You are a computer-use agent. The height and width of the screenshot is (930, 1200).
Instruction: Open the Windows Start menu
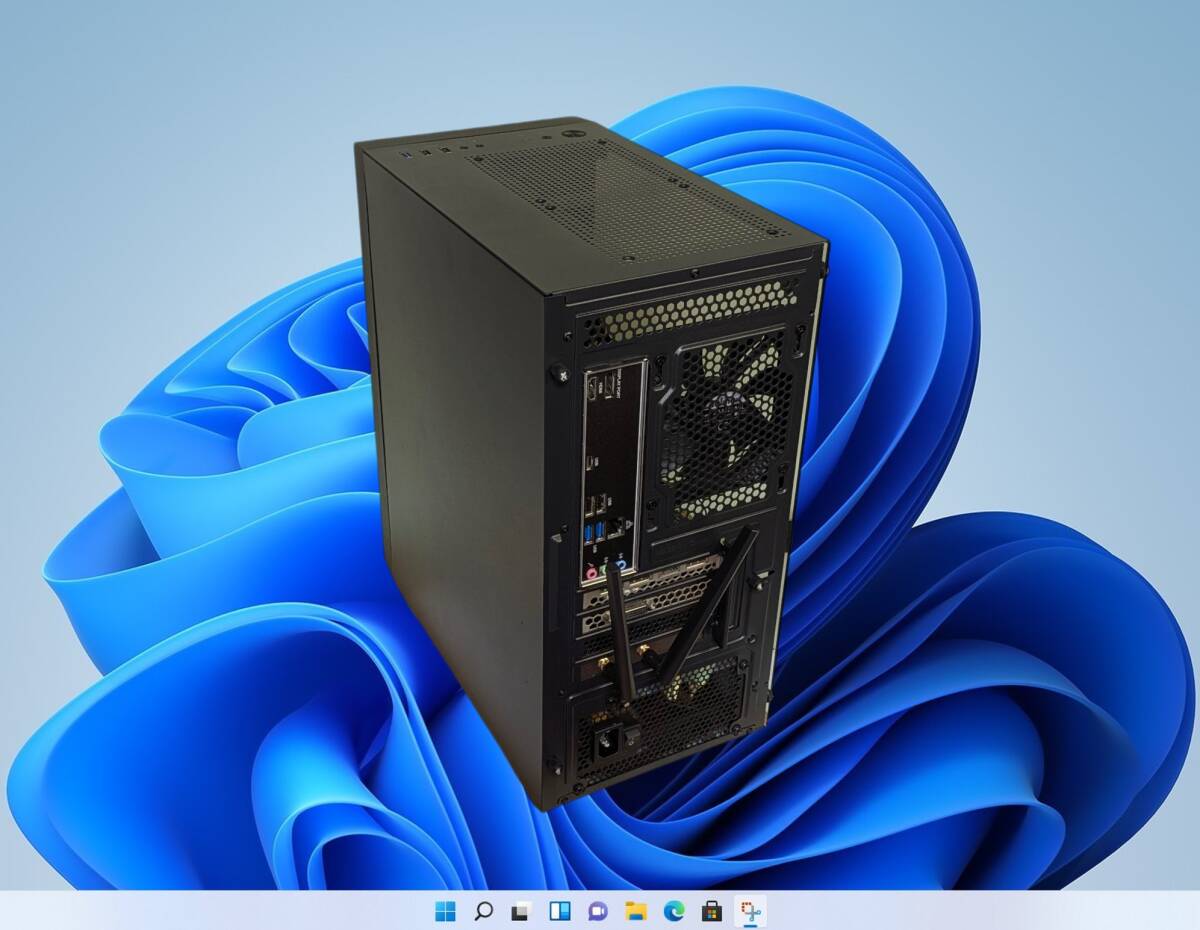point(445,911)
